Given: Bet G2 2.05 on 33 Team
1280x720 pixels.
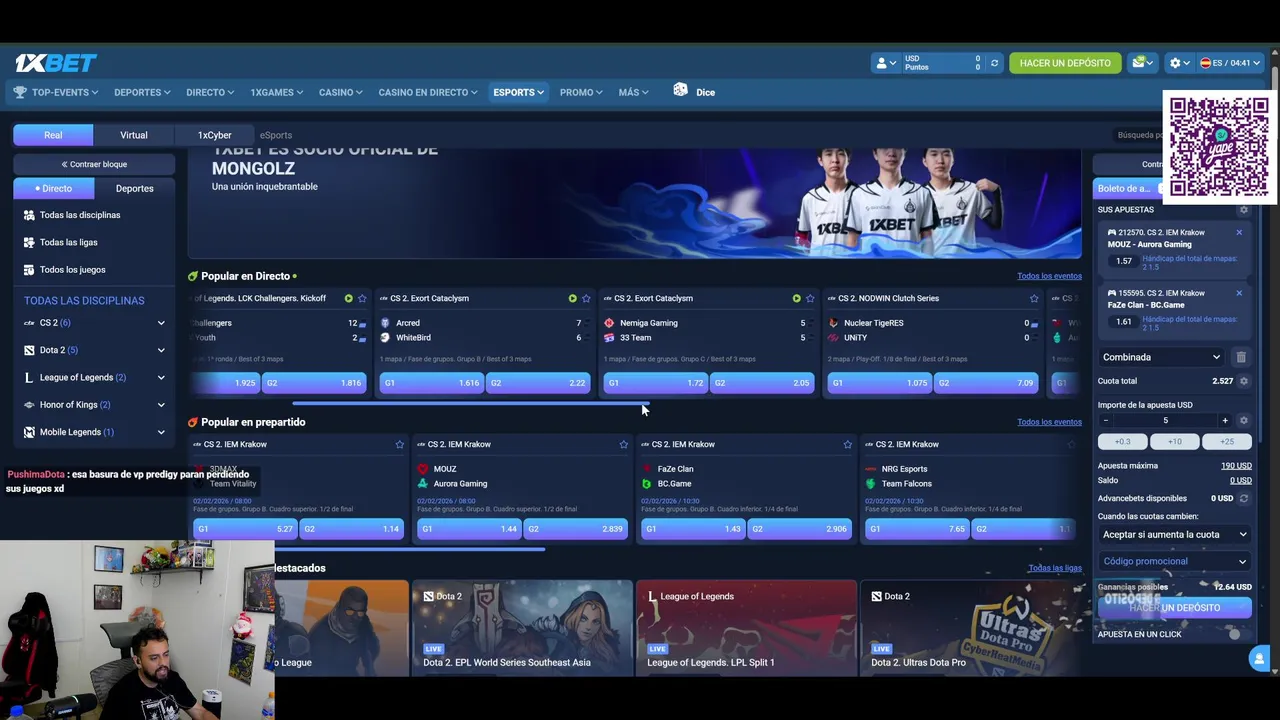Looking at the screenshot, I should coord(761,382).
